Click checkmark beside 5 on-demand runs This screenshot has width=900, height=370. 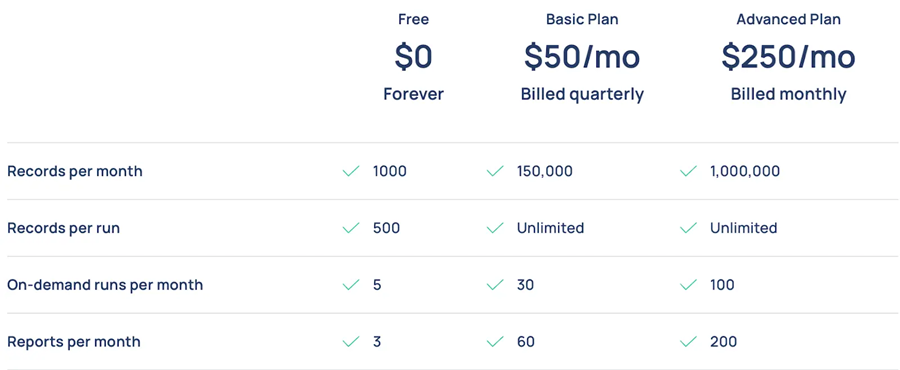(351, 285)
